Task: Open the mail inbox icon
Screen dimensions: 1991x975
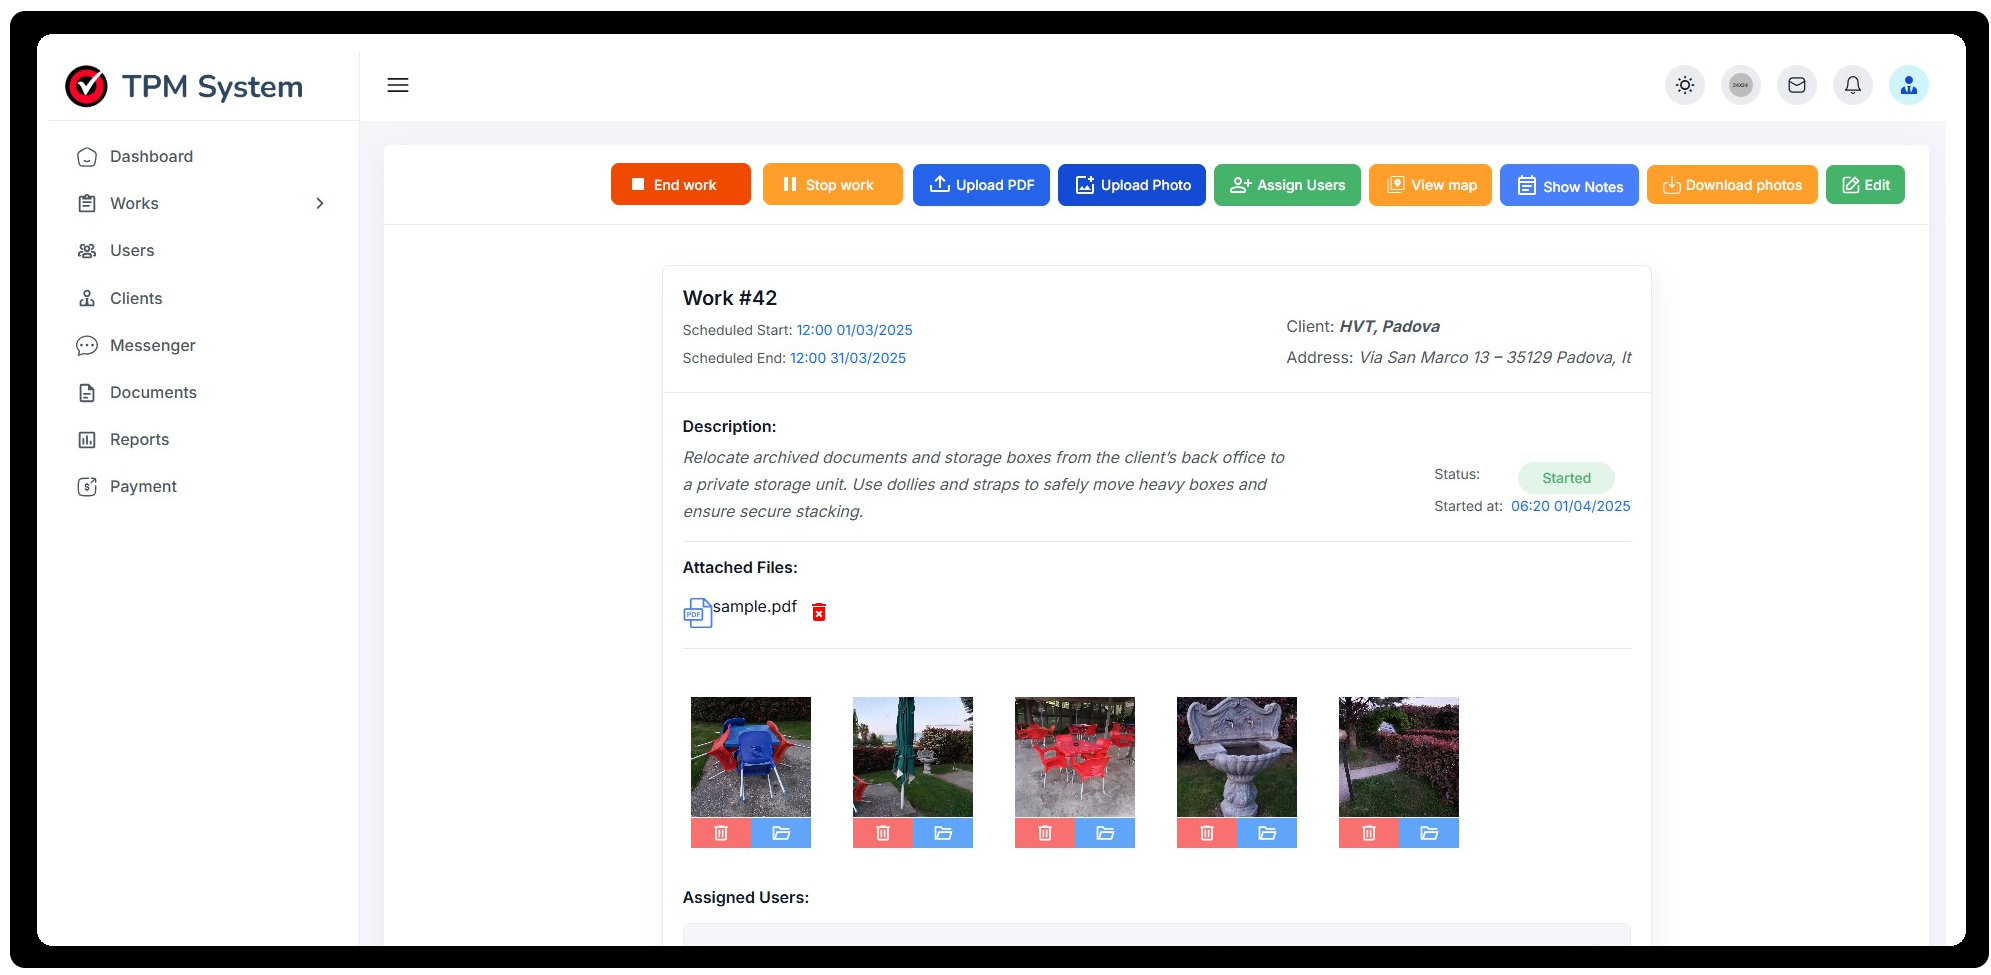Action: pyautogui.click(x=1797, y=85)
